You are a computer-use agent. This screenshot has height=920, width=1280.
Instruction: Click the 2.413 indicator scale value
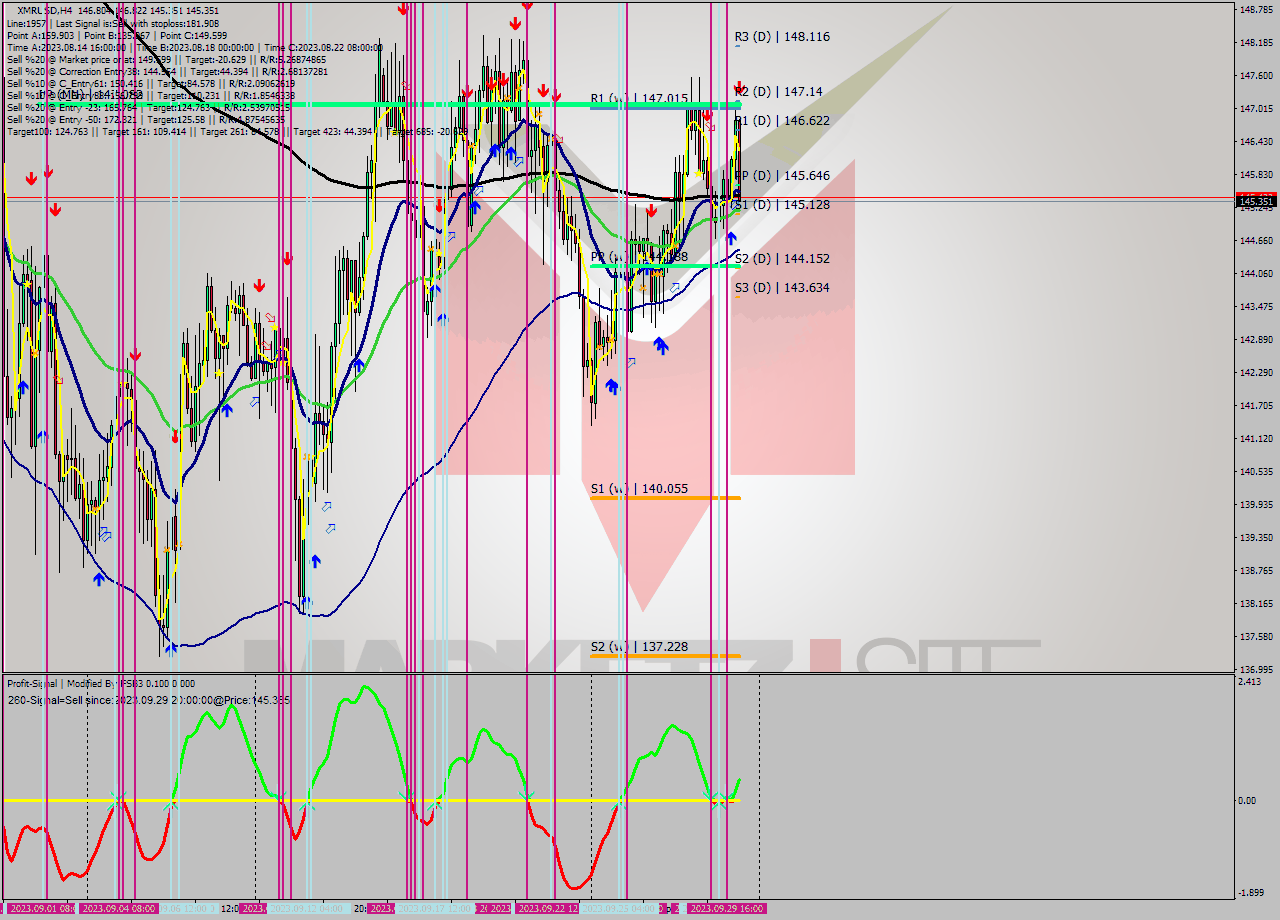click(x=1250, y=682)
